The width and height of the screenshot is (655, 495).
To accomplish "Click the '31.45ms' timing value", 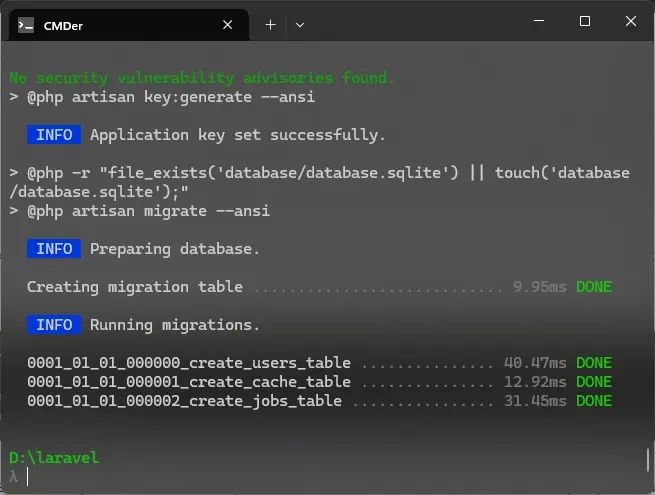I will tap(535, 401).
